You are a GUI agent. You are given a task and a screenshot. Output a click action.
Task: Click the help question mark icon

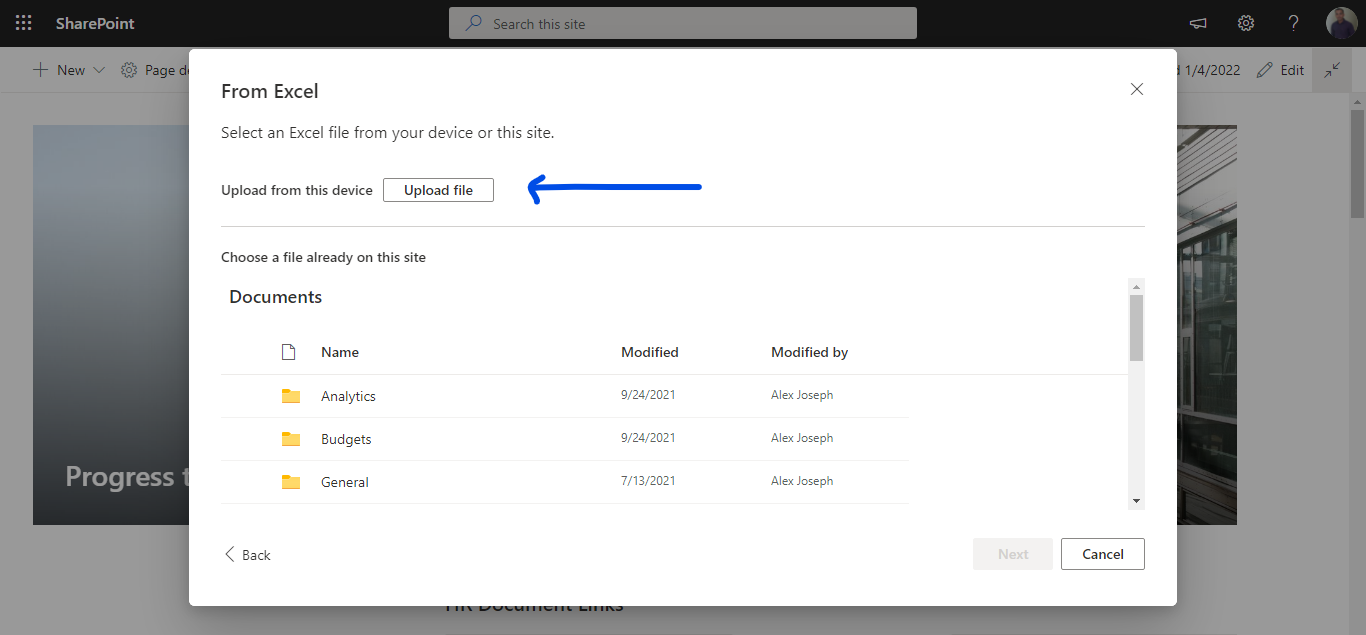pos(1293,23)
